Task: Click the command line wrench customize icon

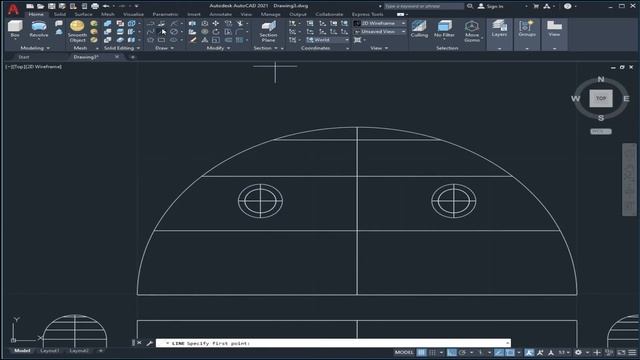Action: pos(149,343)
